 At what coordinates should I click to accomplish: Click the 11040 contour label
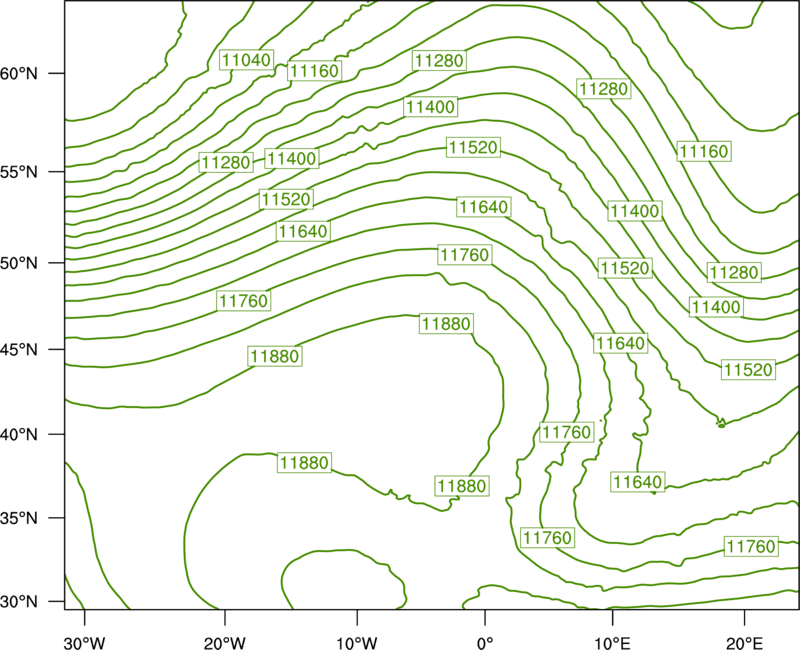click(x=247, y=60)
